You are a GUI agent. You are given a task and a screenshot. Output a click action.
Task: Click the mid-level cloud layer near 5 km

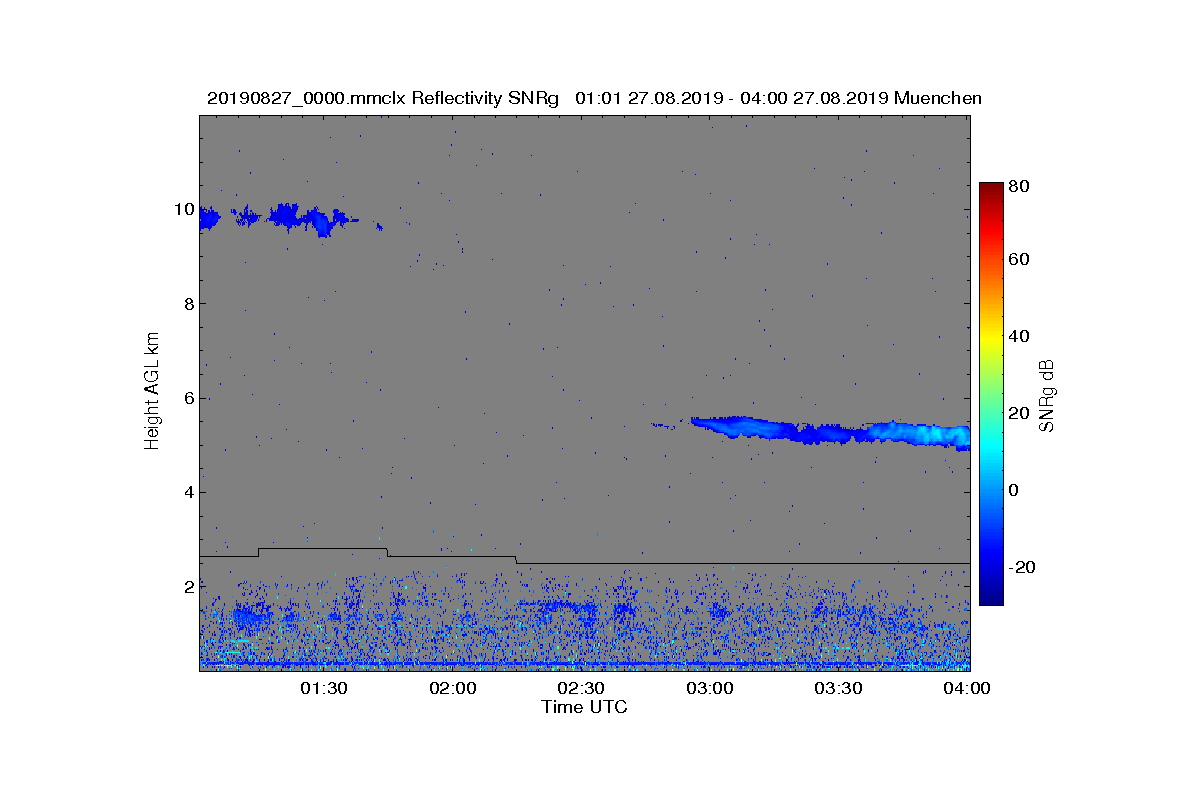830,432
